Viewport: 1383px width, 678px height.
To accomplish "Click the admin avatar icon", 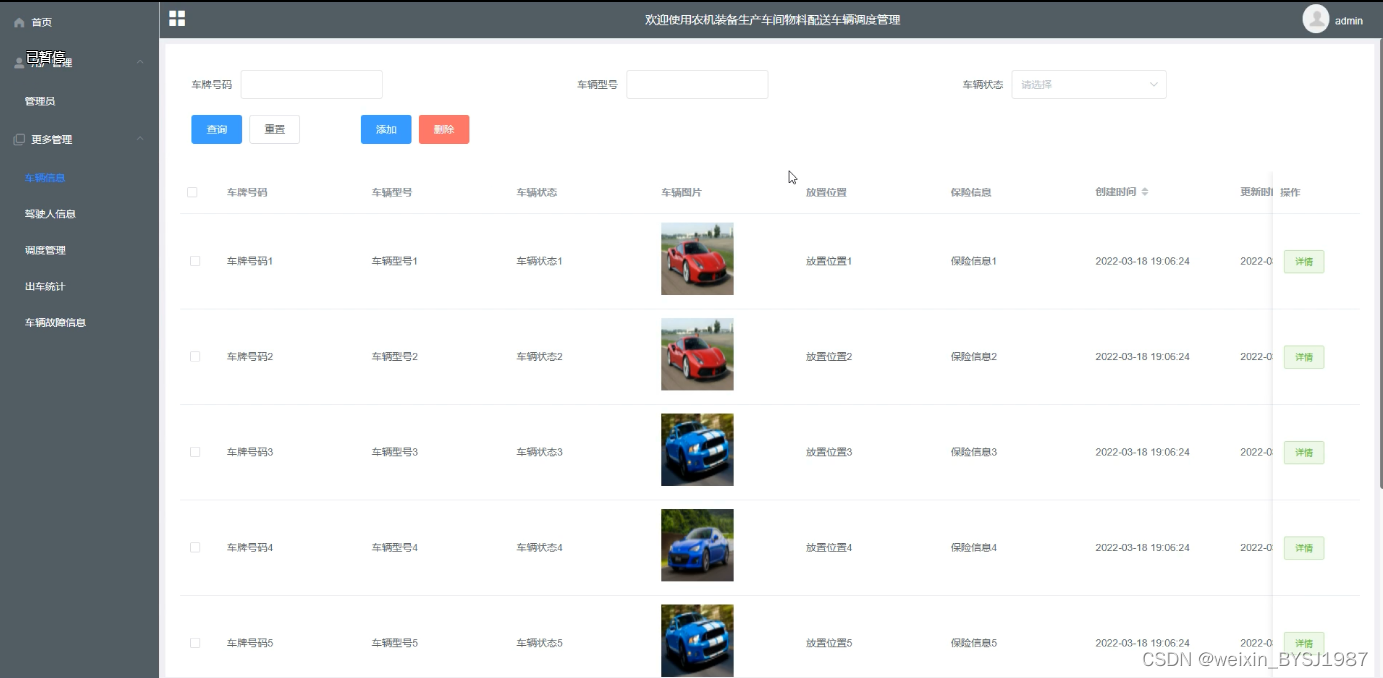I will point(1316,19).
